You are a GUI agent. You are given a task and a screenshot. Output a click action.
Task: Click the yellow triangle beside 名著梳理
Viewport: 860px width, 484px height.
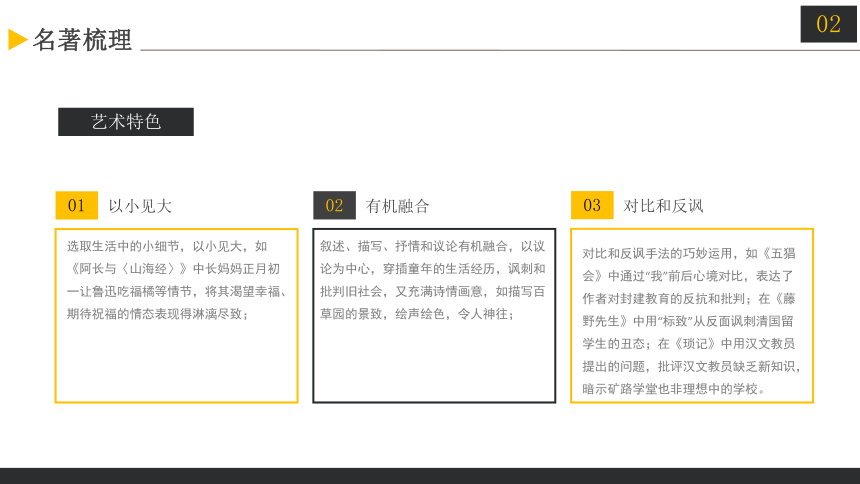(x=18, y=40)
